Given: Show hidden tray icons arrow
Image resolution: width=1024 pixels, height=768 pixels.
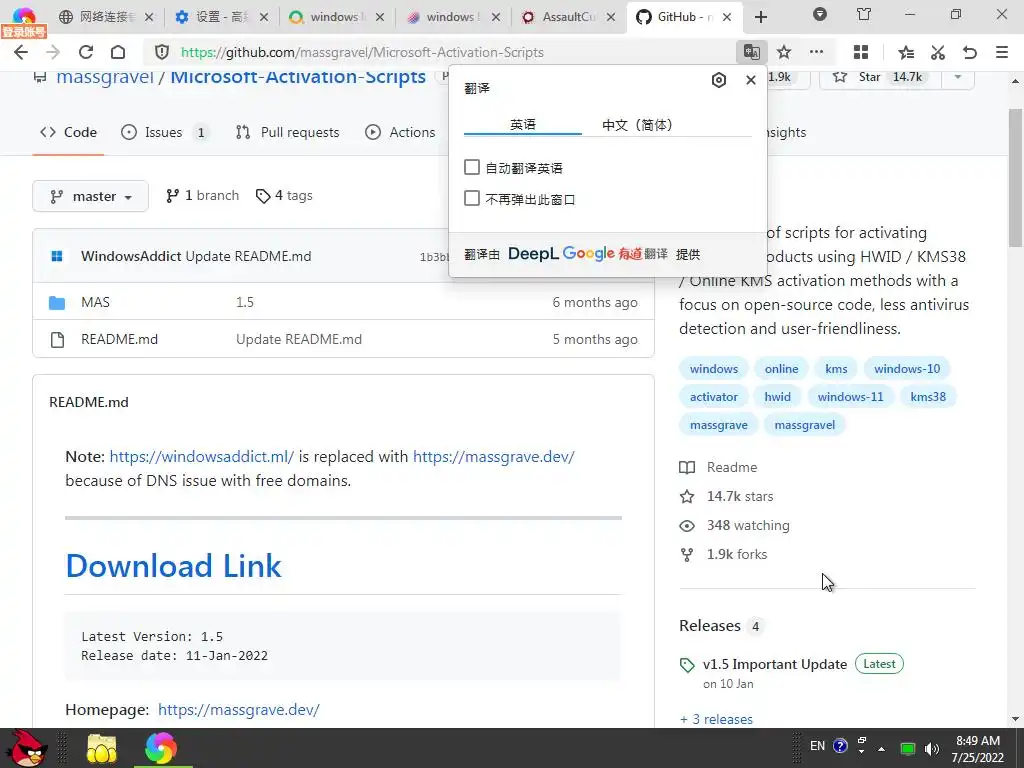Looking at the screenshot, I should (881, 748).
